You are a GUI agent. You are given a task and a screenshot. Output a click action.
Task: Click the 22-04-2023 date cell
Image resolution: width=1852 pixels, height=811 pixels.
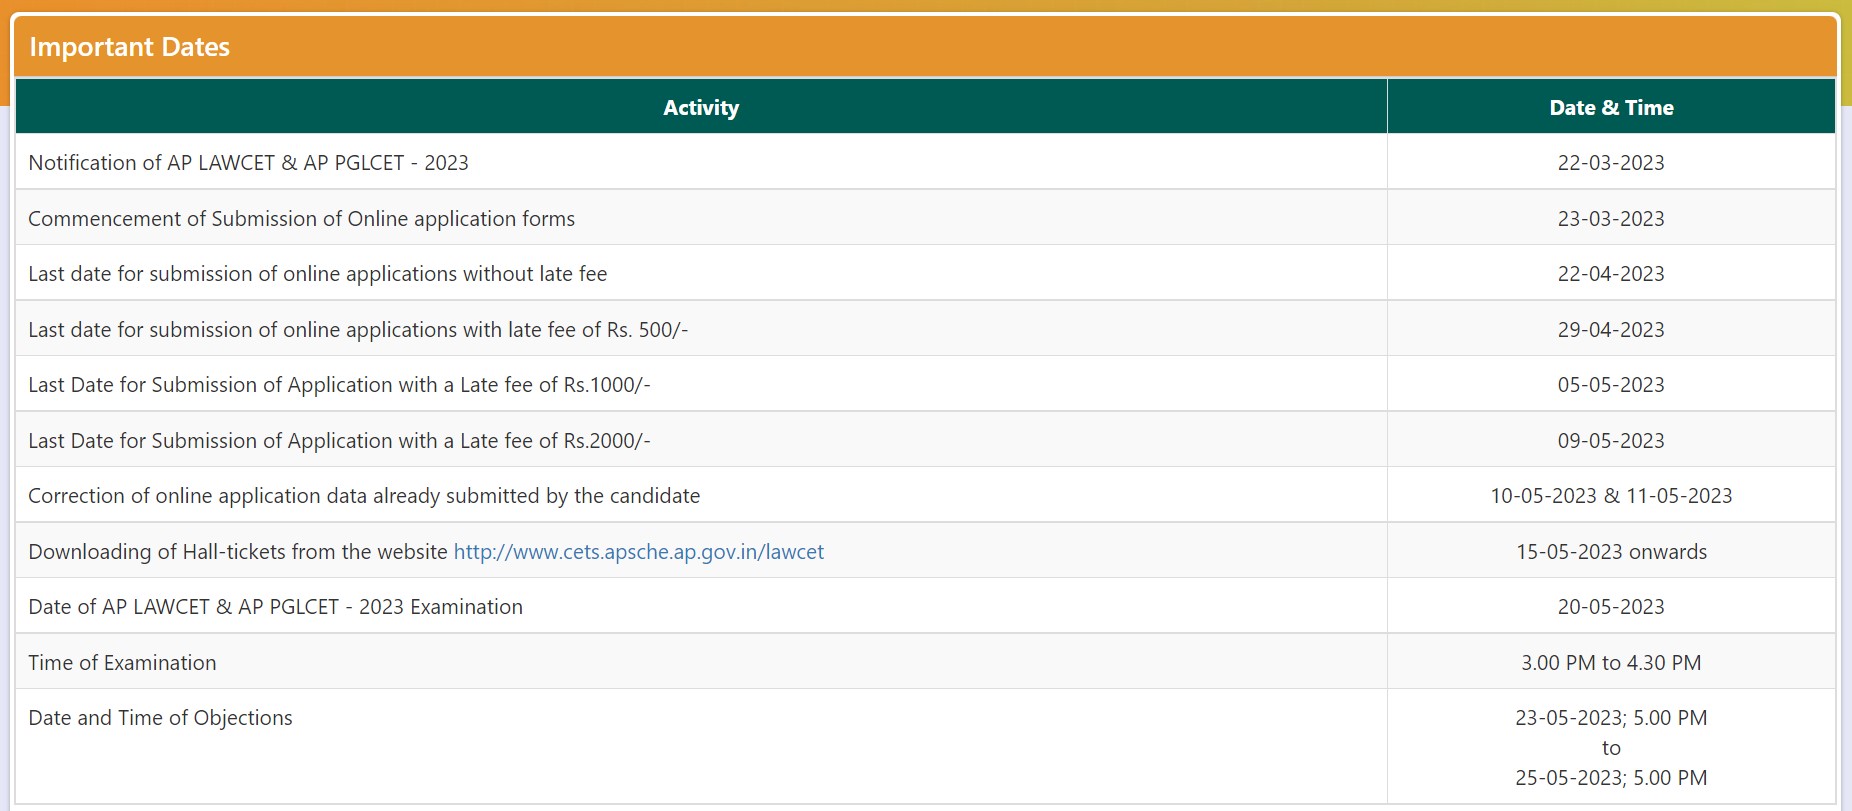click(1610, 274)
